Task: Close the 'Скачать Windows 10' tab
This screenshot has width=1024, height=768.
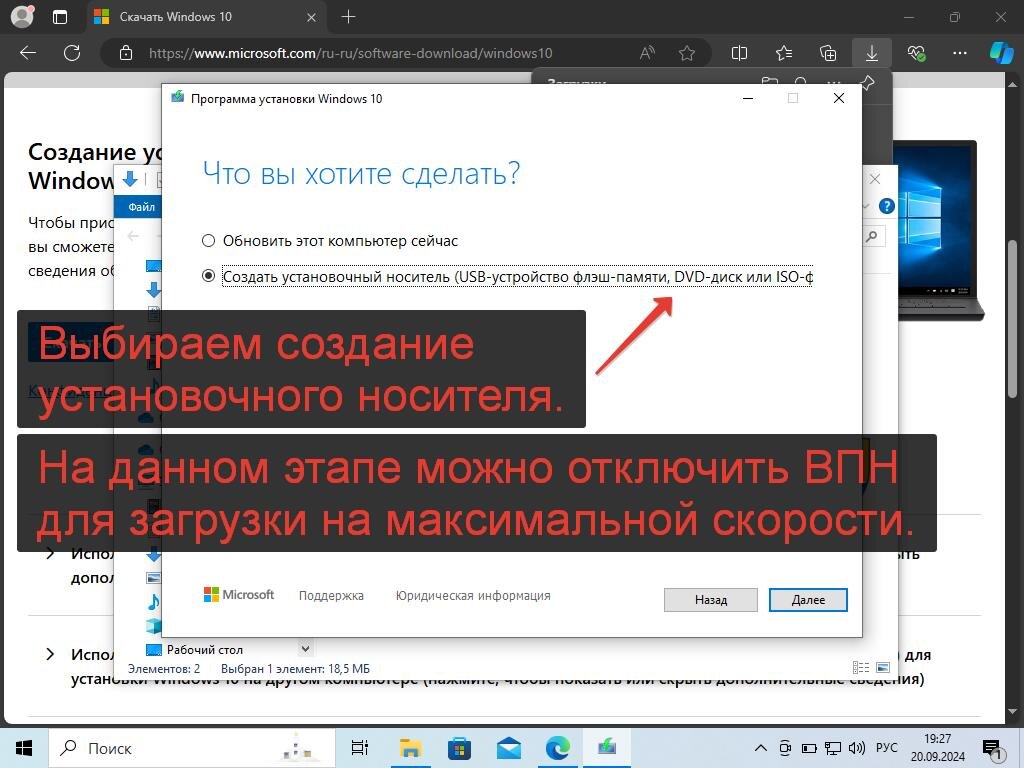Action: (312, 17)
